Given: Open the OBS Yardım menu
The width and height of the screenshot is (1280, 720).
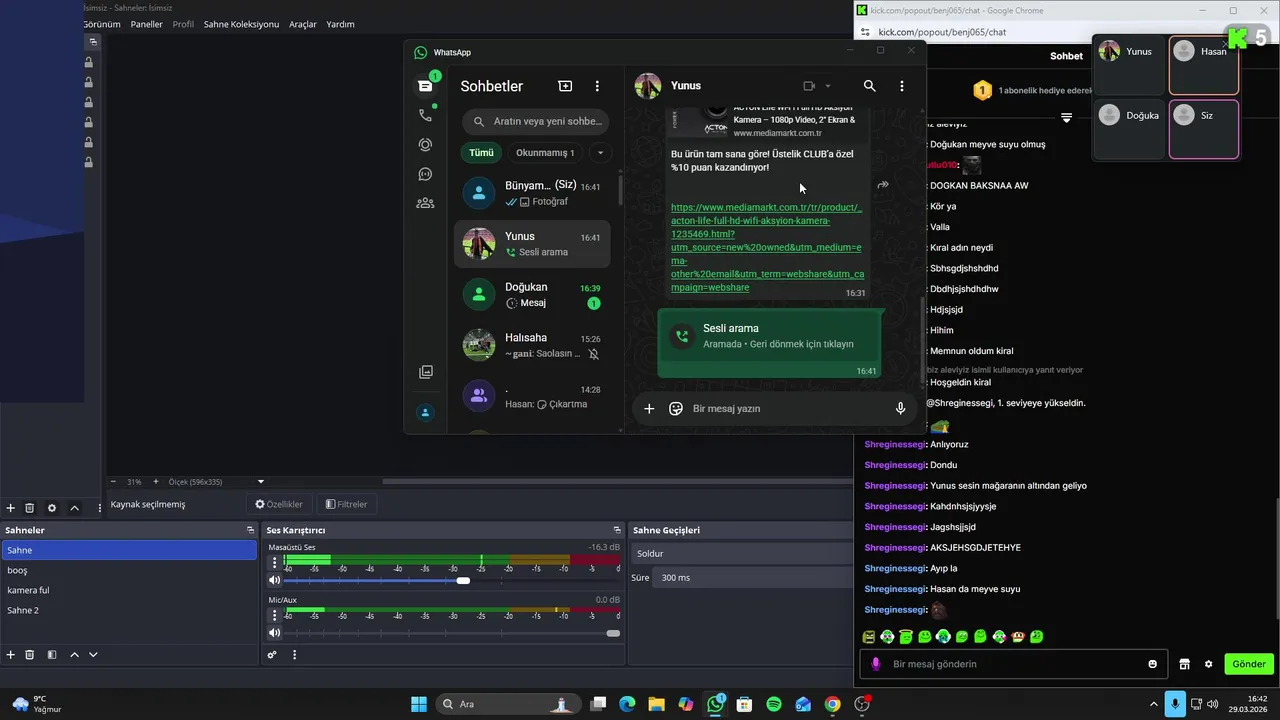Looking at the screenshot, I should point(340,24).
